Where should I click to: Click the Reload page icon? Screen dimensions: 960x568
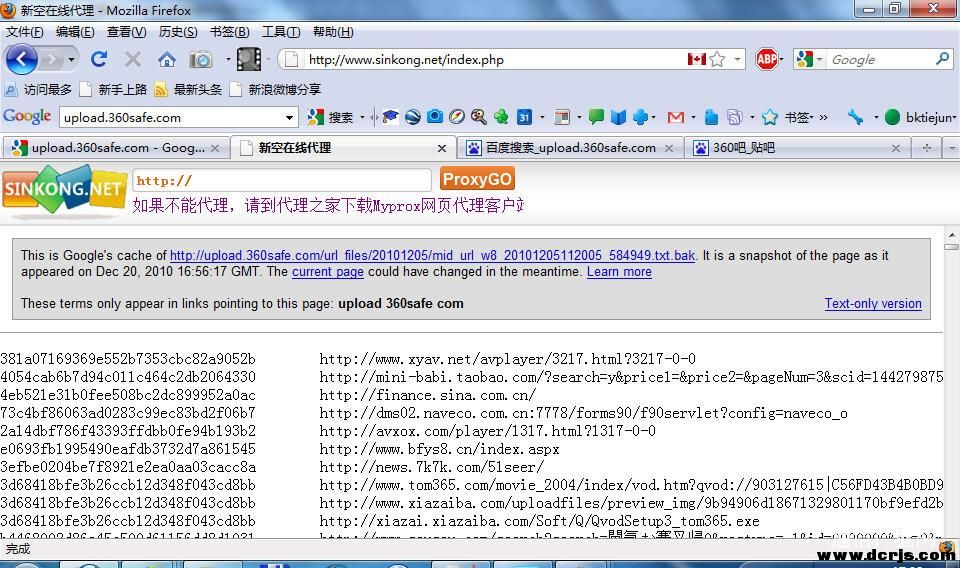coord(98,59)
